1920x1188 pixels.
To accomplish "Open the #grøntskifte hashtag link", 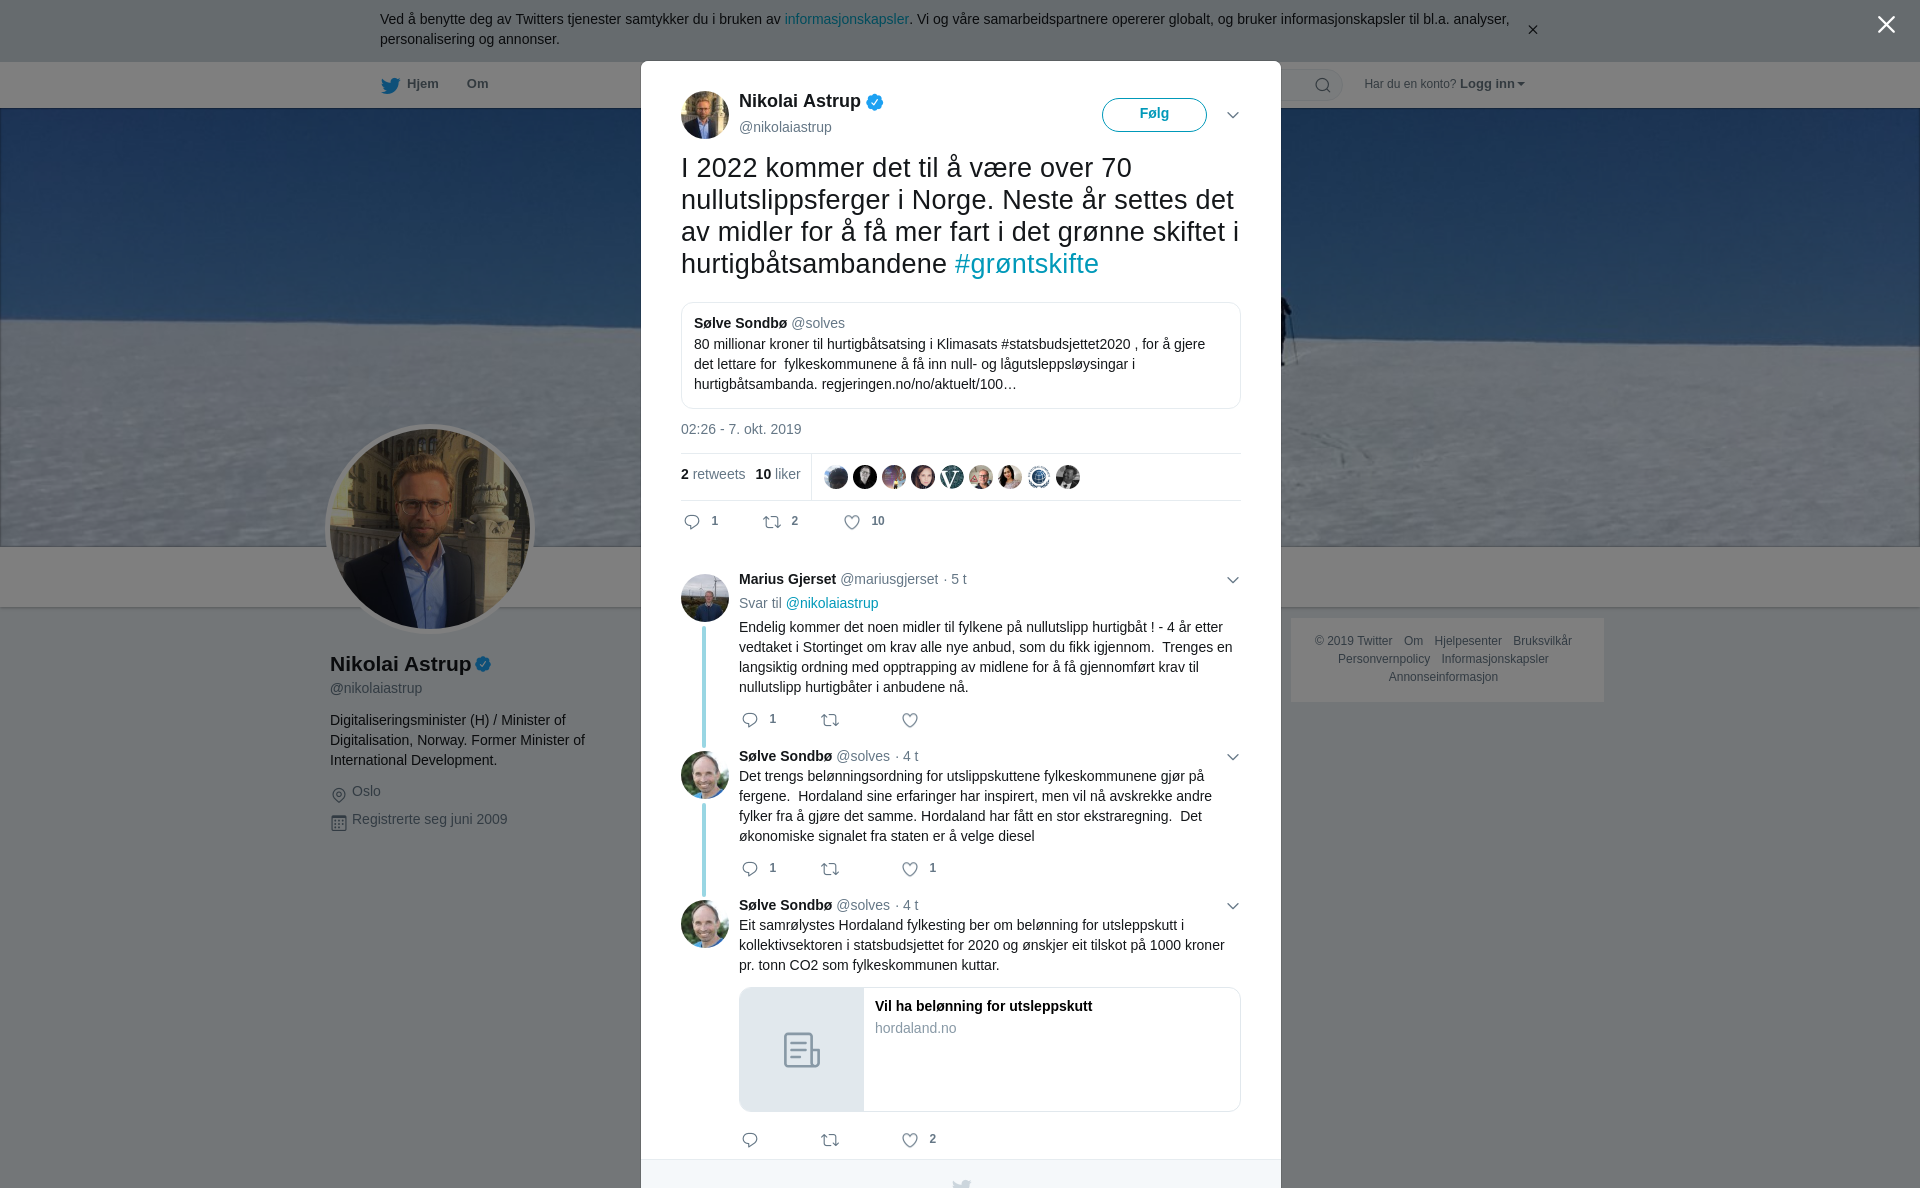I will click(1027, 264).
